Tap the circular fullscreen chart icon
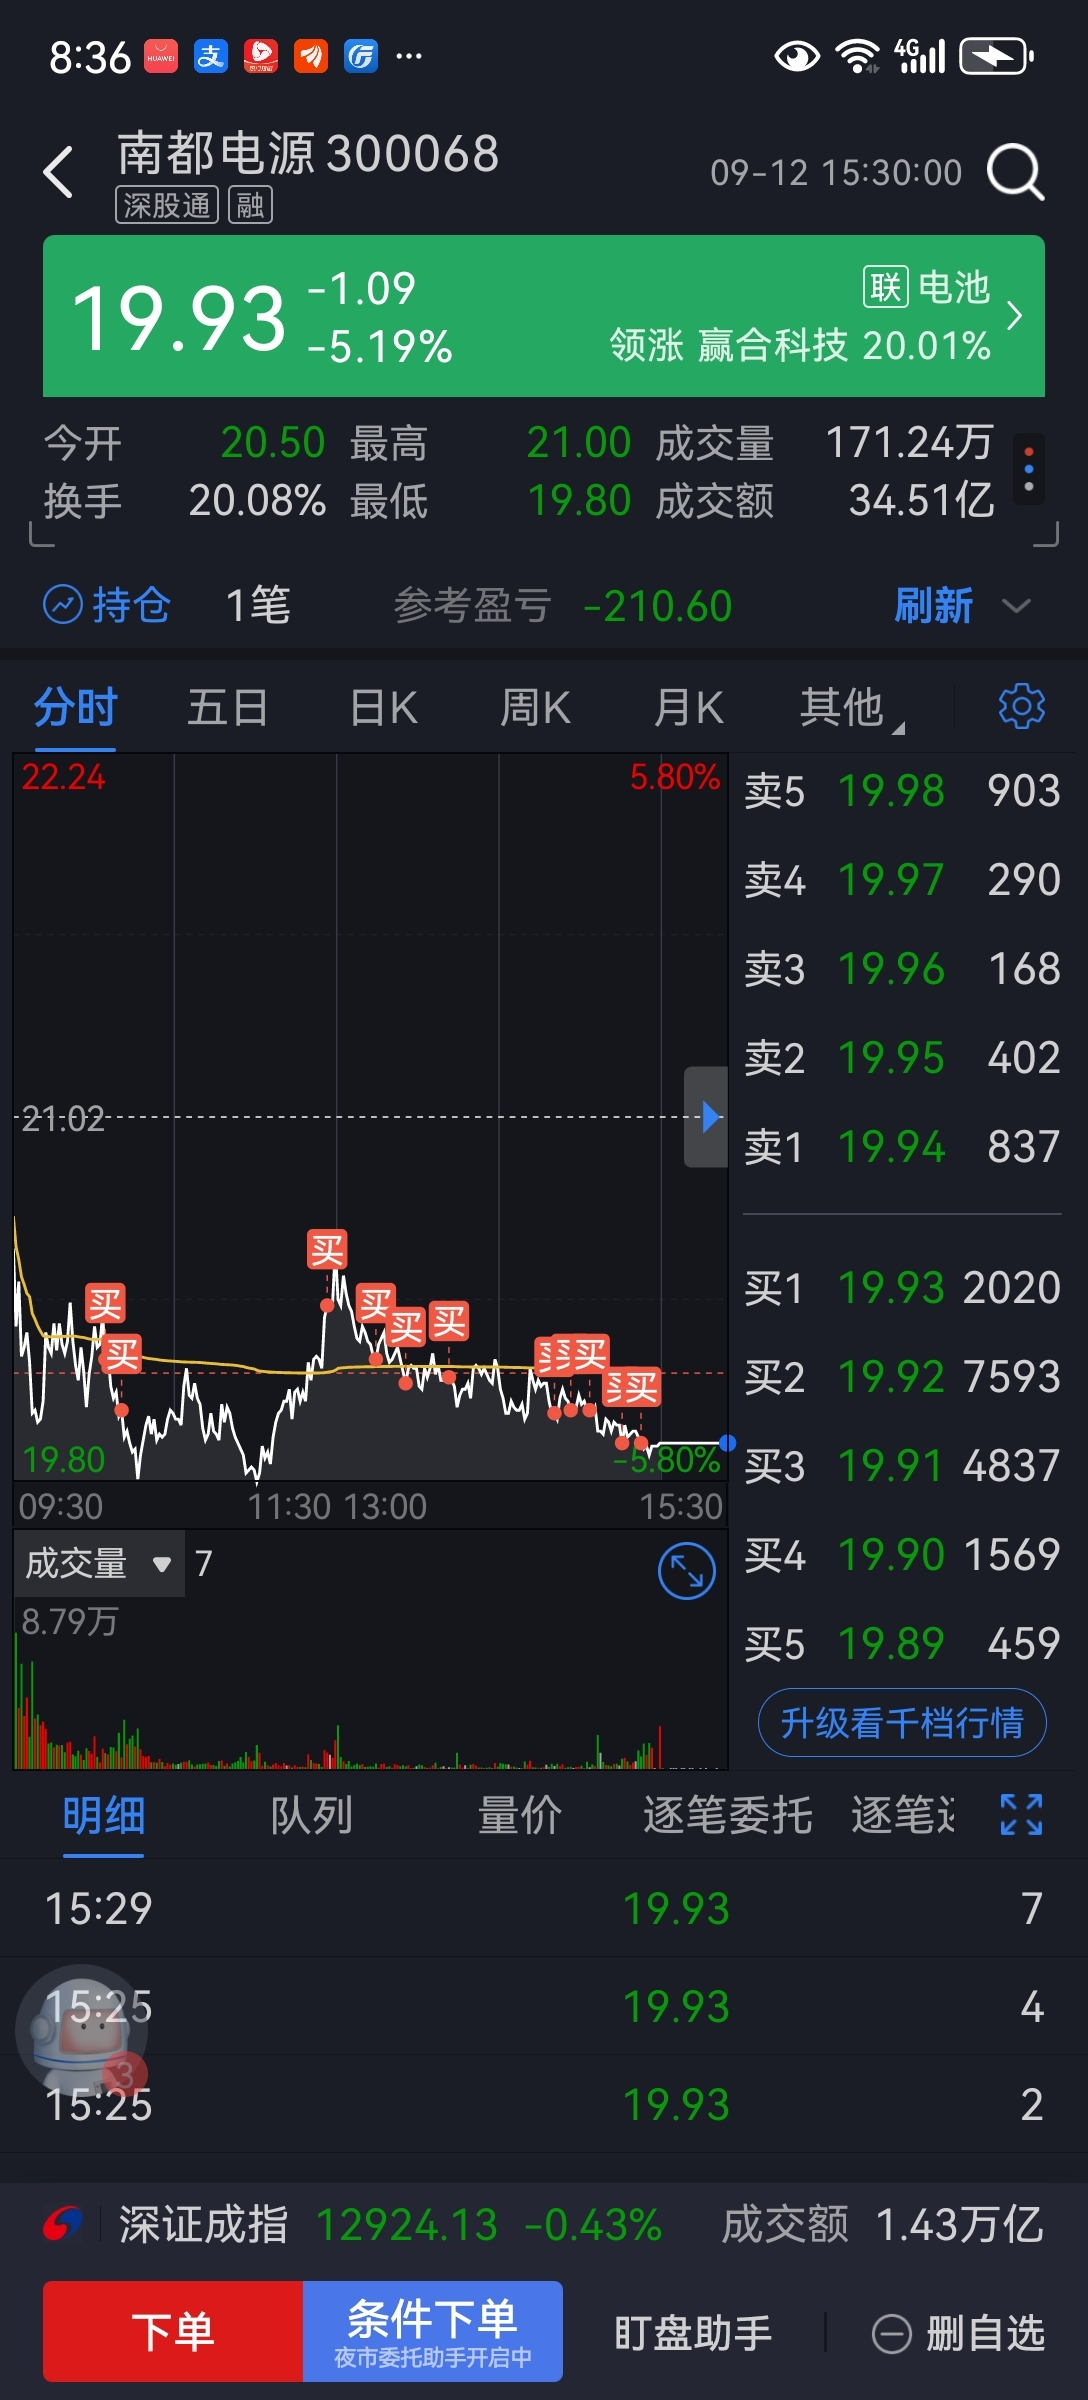Screen dimensions: 1088x2400 [687, 1571]
